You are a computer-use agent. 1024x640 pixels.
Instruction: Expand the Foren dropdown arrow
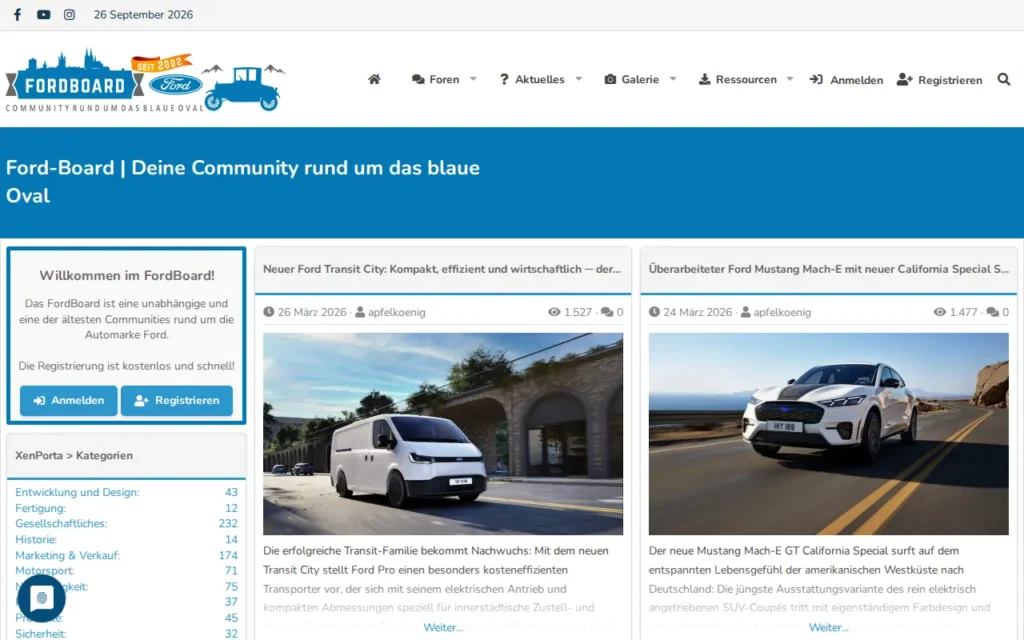pos(473,79)
